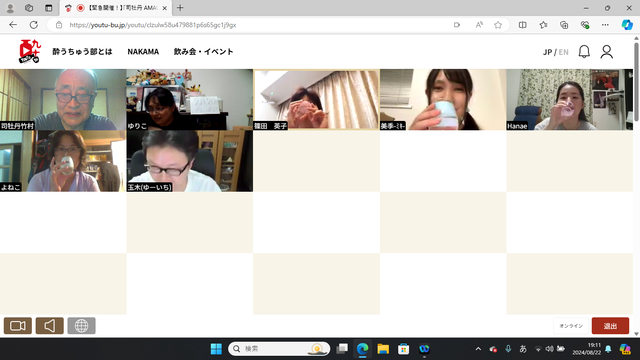This screenshot has width=640, height=360.
Task: Open browser essentials heart icon
Action: coord(585,25)
